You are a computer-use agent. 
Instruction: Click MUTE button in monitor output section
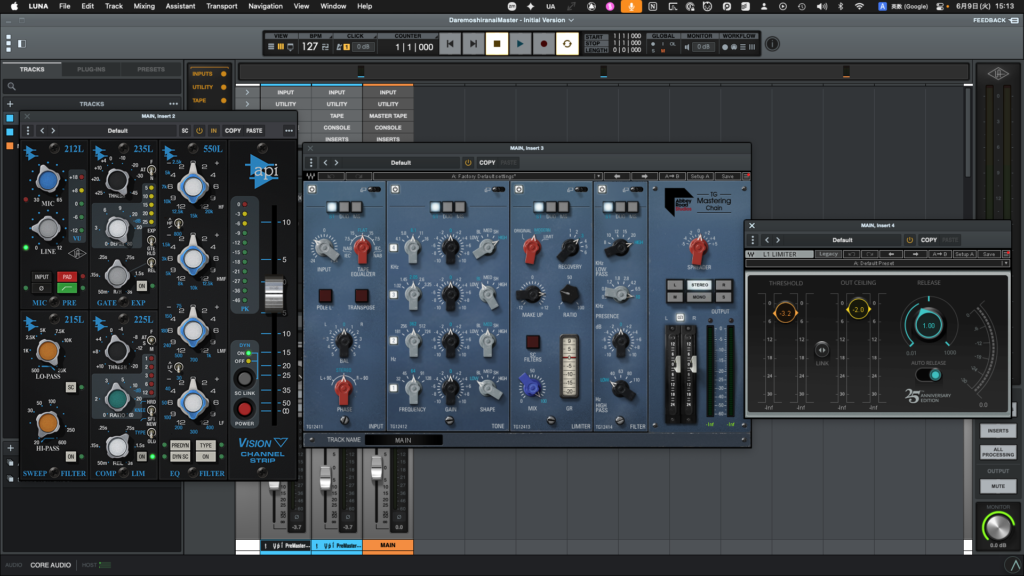pyautogui.click(x=998, y=486)
